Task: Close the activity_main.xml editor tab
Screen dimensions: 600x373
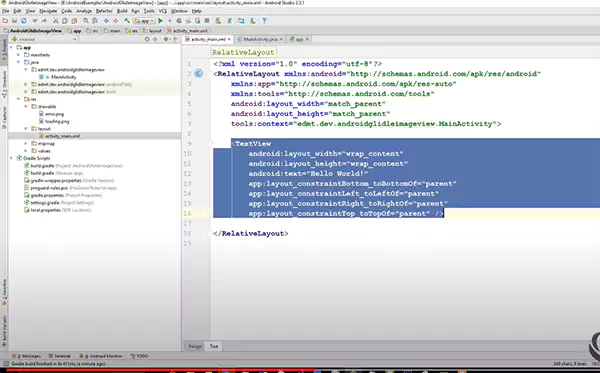Action: click(x=229, y=39)
